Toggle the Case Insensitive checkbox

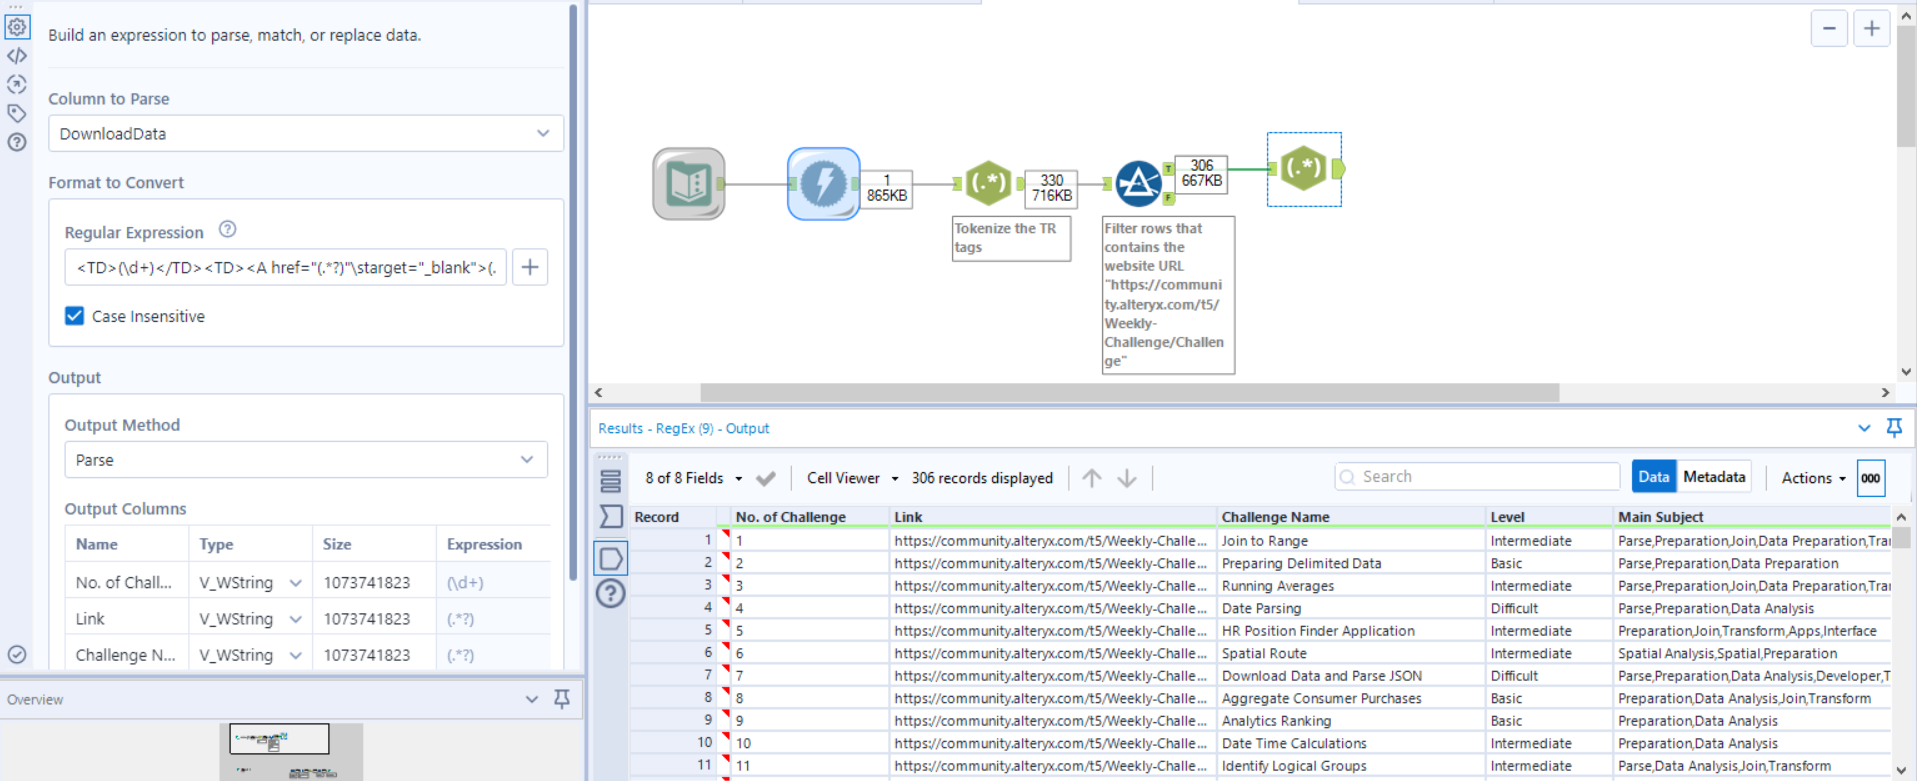pos(75,316)
